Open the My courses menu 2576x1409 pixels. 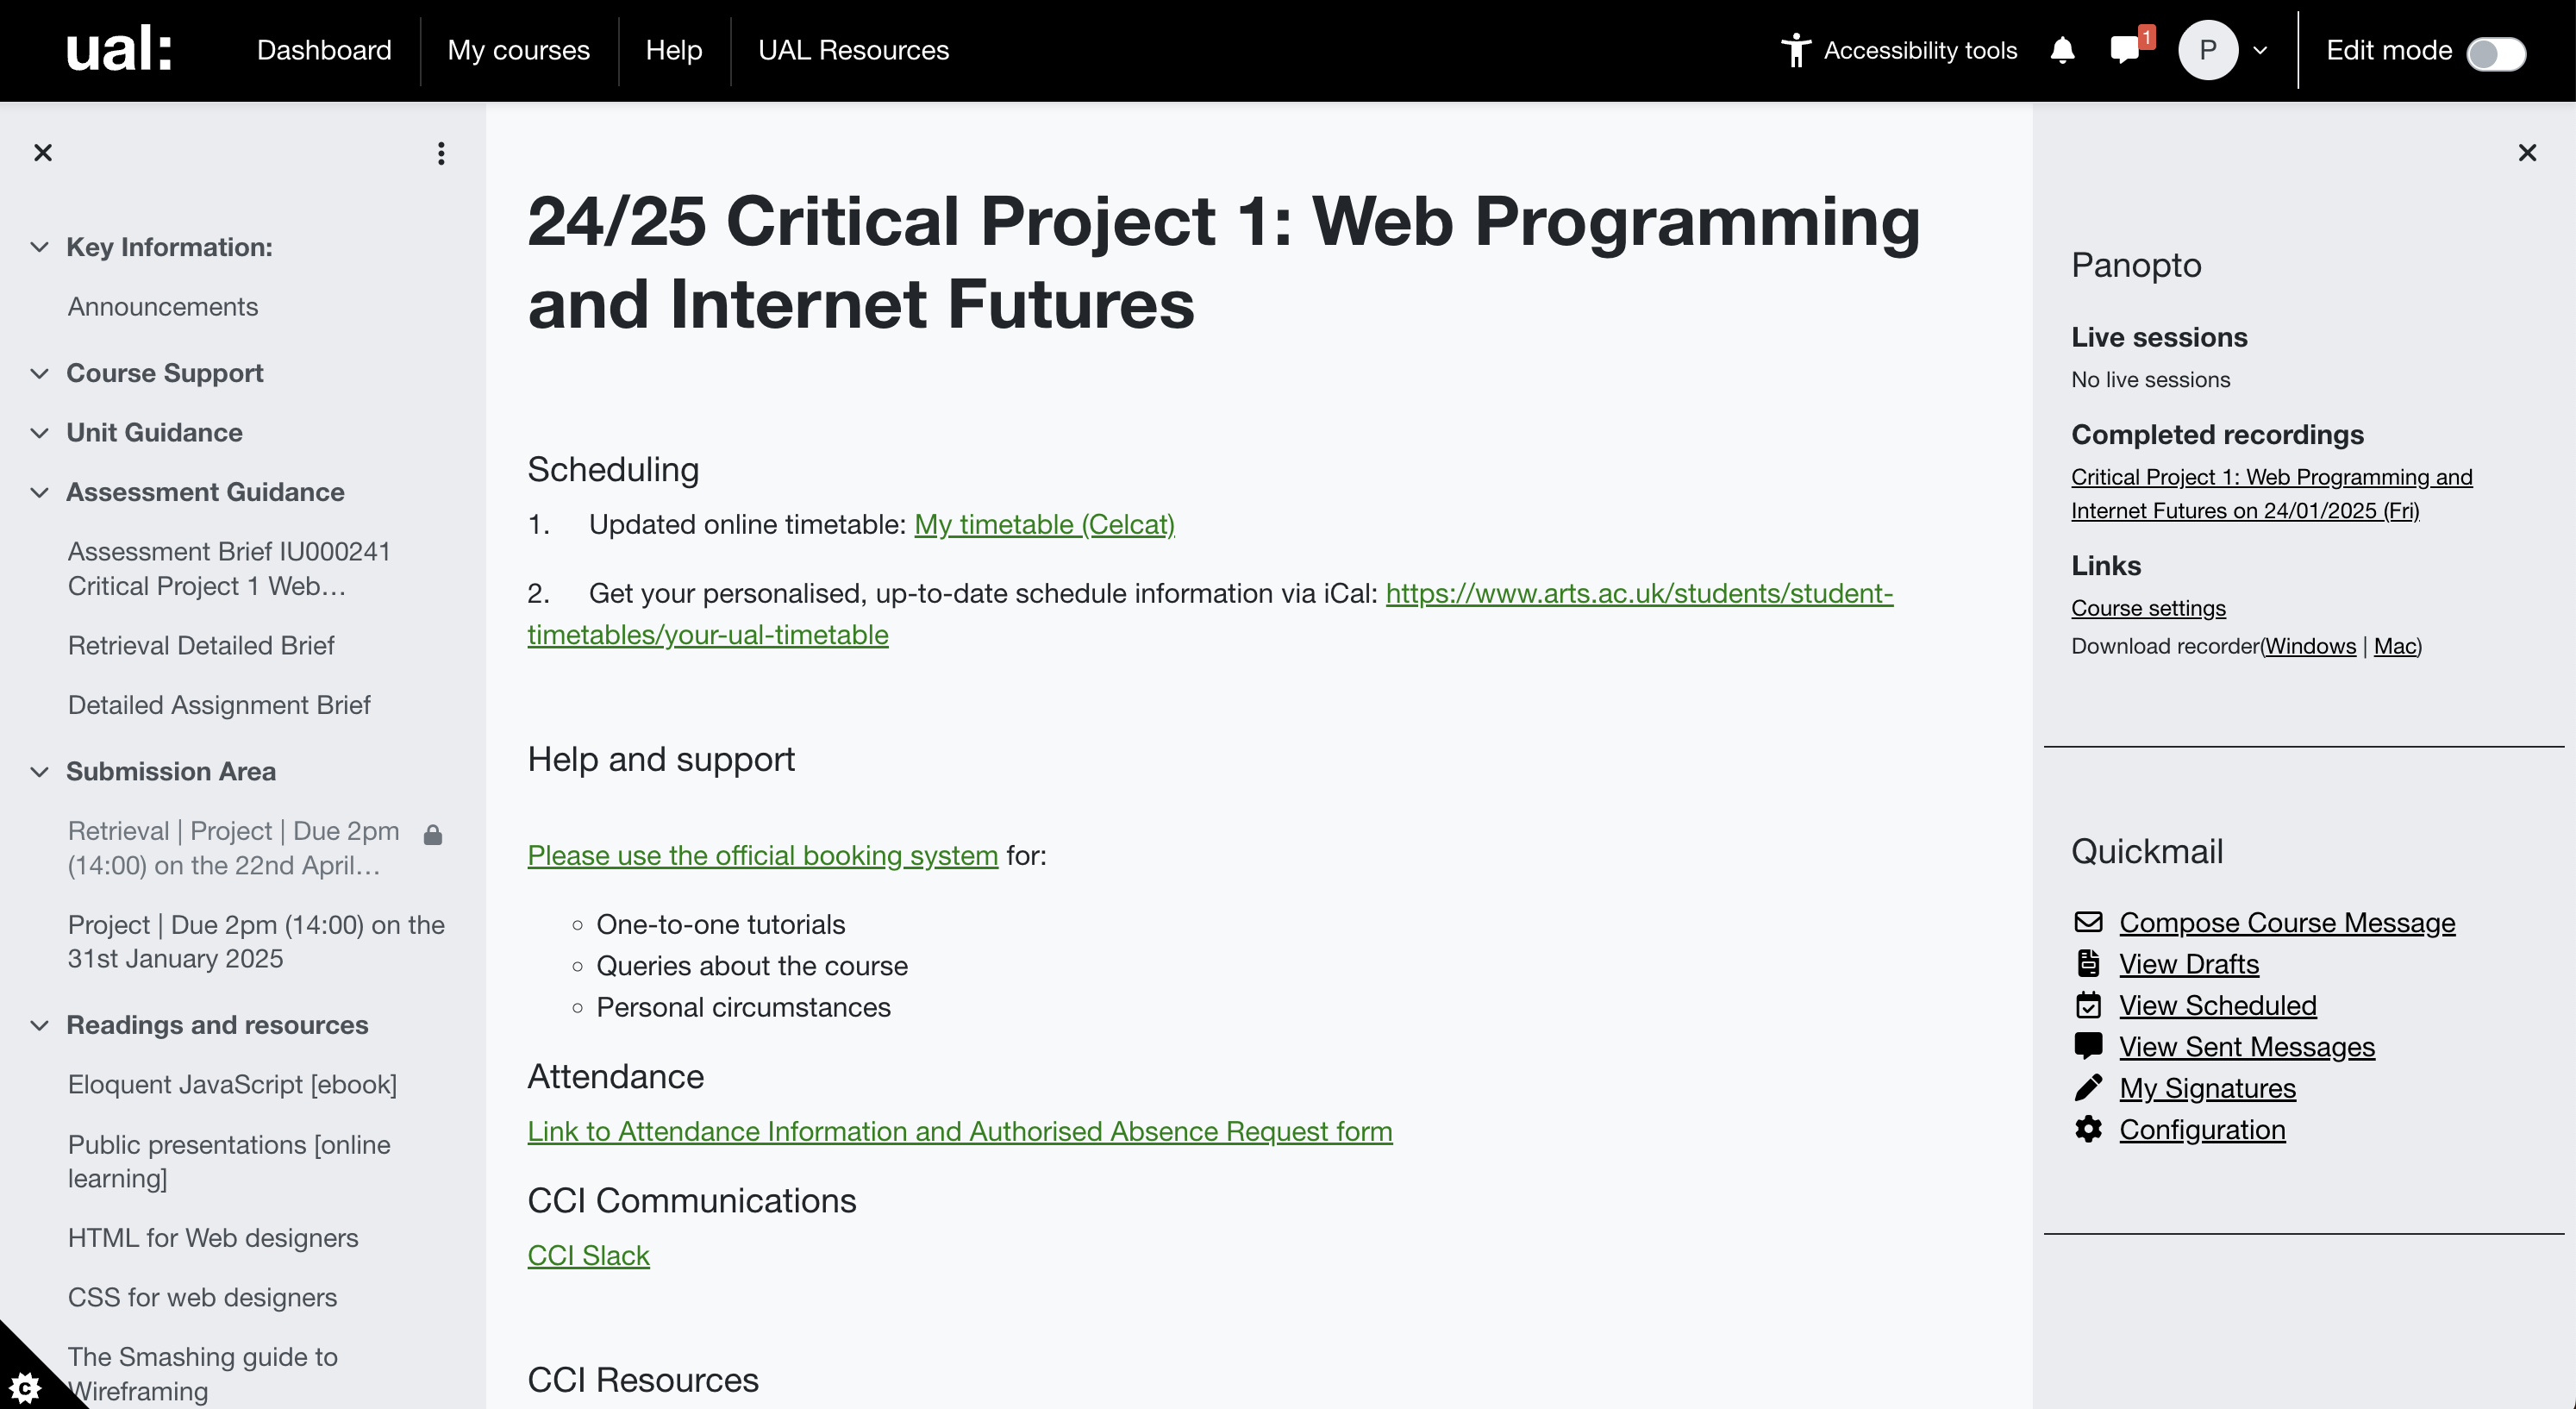coord(518,50)
